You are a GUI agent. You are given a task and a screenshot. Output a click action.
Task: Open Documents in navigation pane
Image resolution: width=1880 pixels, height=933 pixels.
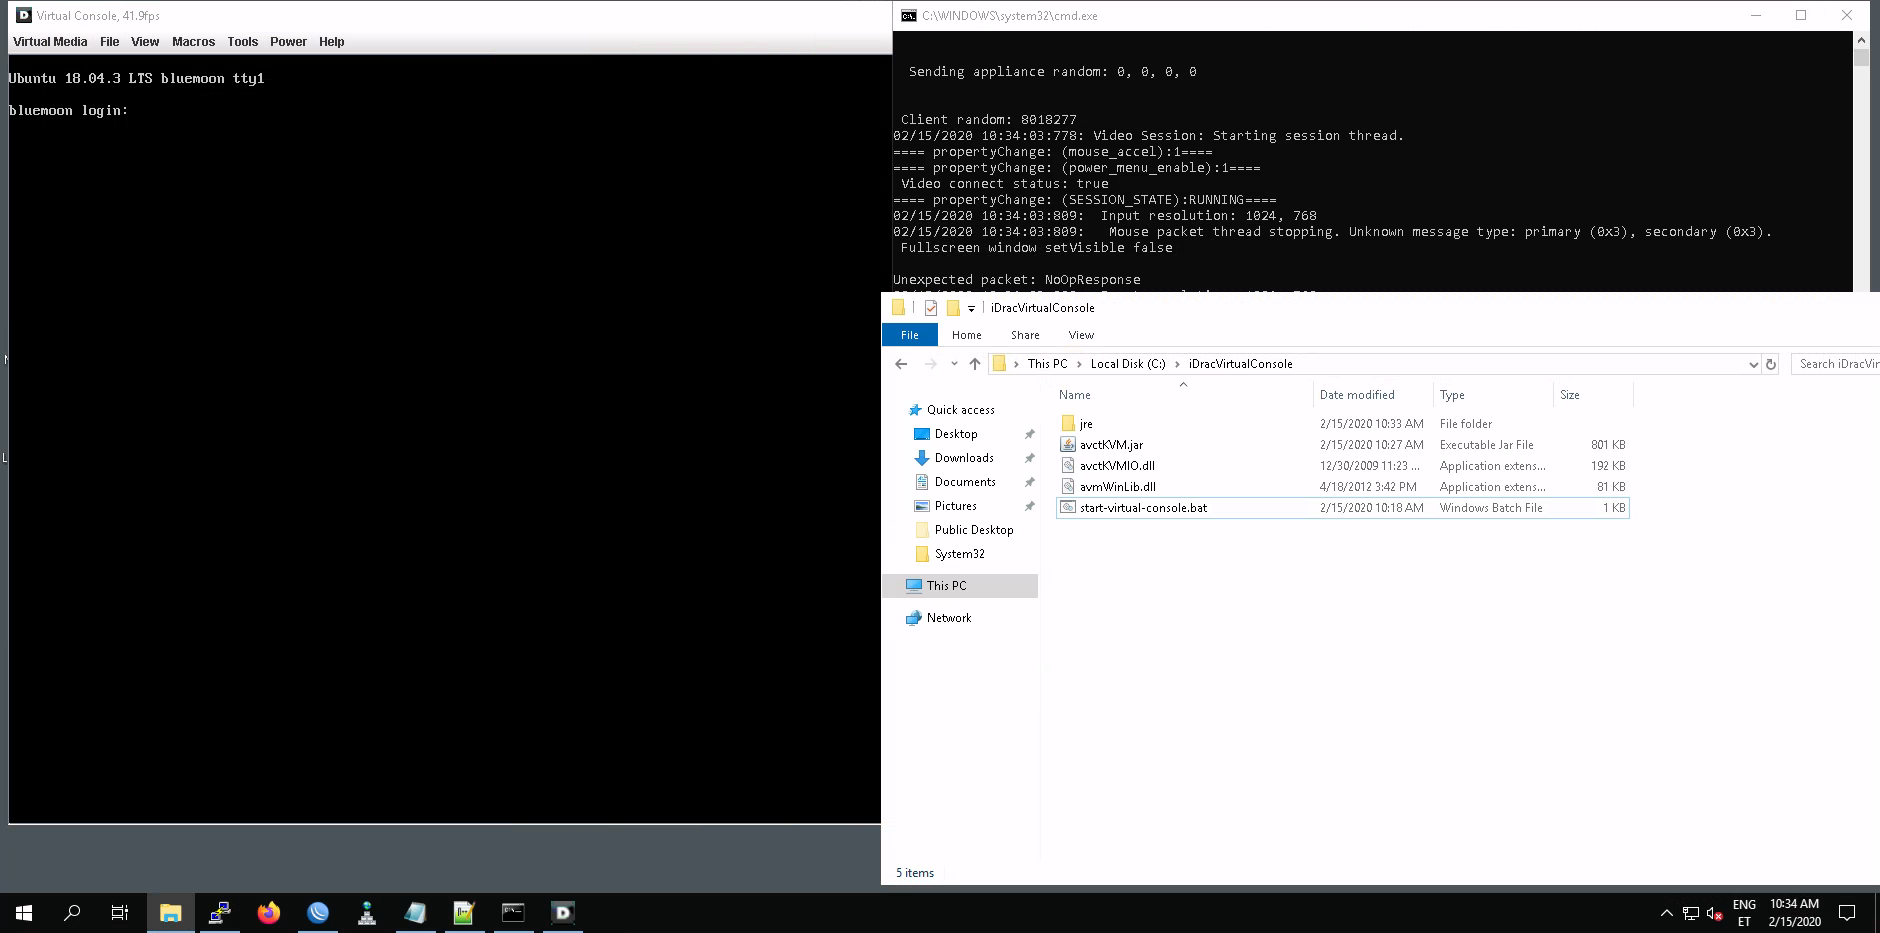click(965, 482)
